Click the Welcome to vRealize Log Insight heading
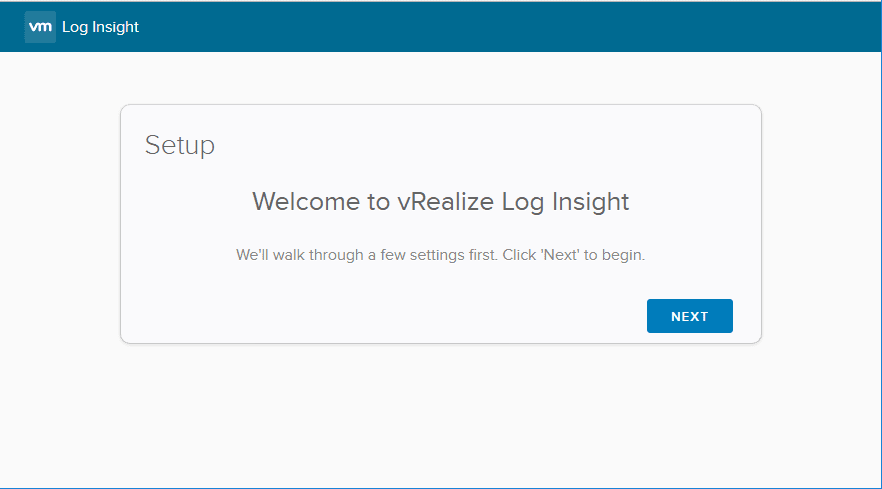This screenshot has height=489, width=882. point(440,201)
